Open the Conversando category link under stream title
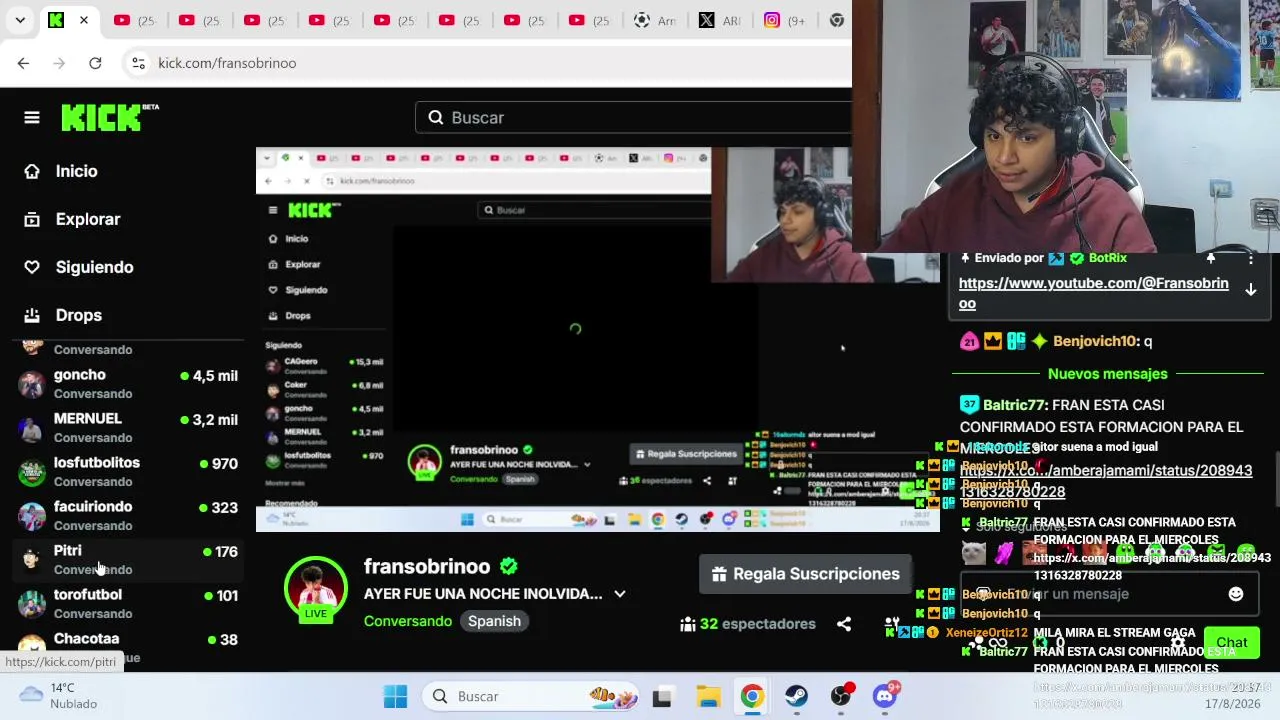Viewport: 1280px width, 720px height. click(408, 621)
